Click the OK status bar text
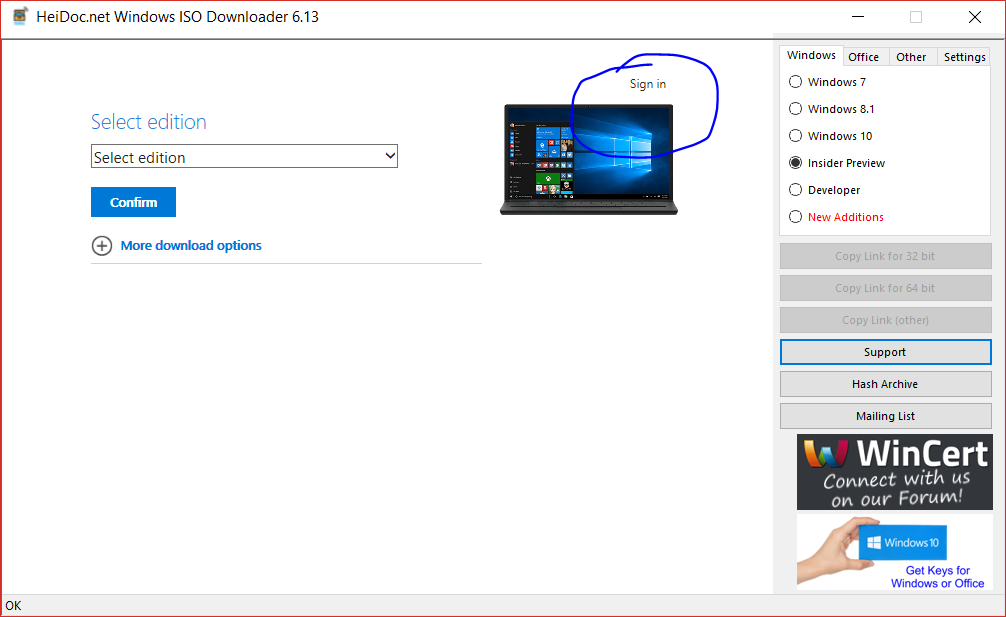 pyautogui.click(x=13, y=605)
